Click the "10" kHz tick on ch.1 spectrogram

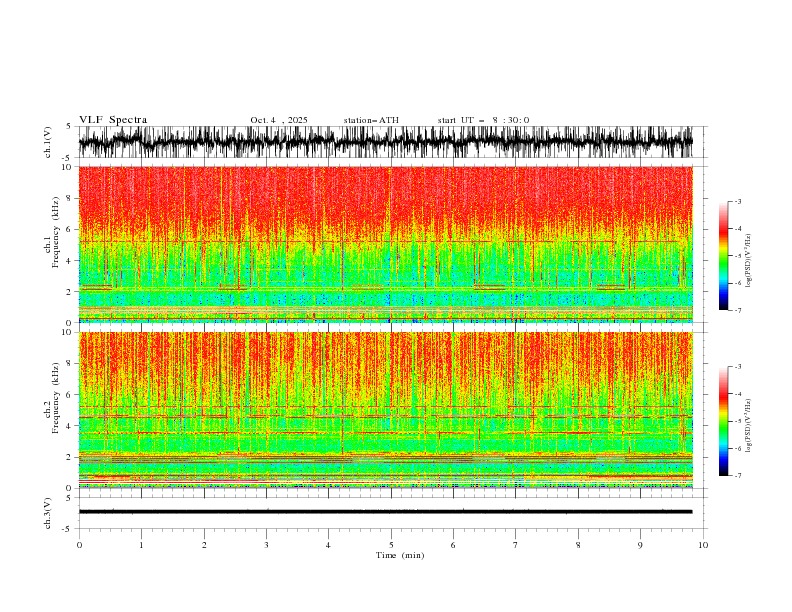tap(67, 167)
